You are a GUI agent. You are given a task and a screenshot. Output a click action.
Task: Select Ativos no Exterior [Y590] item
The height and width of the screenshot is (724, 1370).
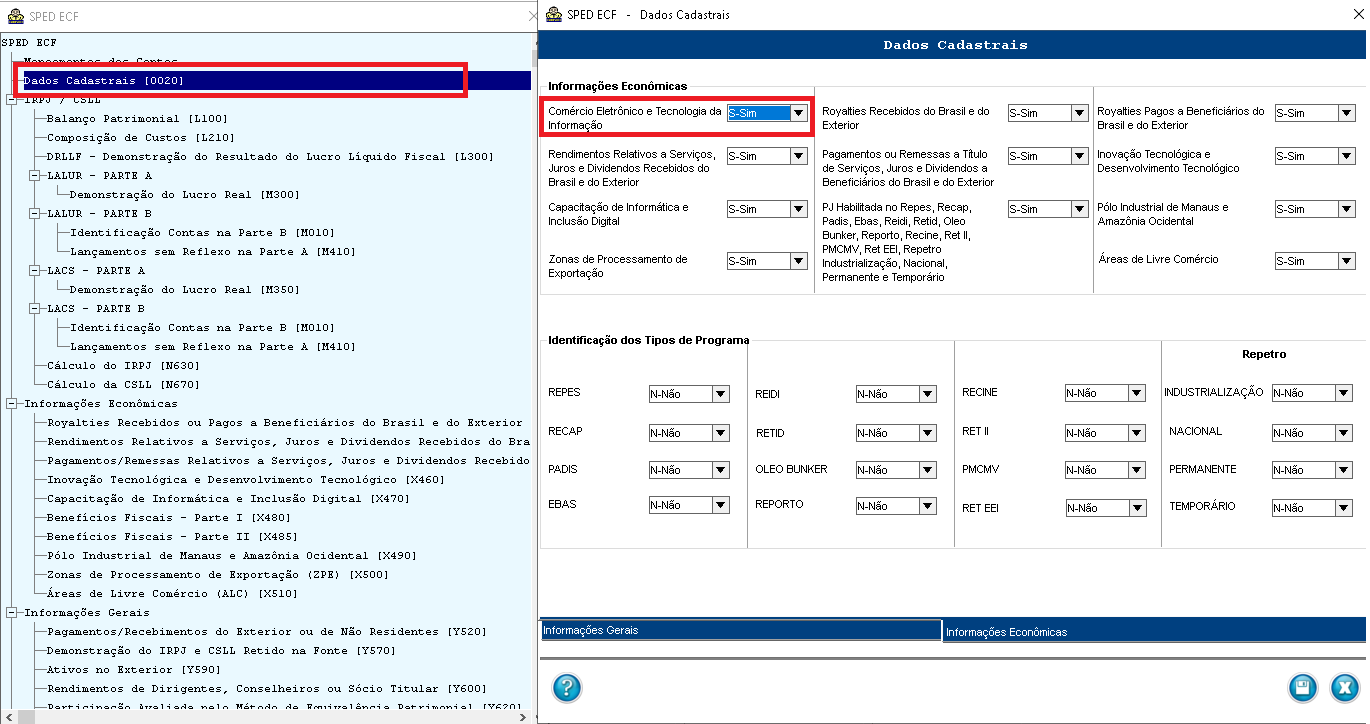point(134,669)
